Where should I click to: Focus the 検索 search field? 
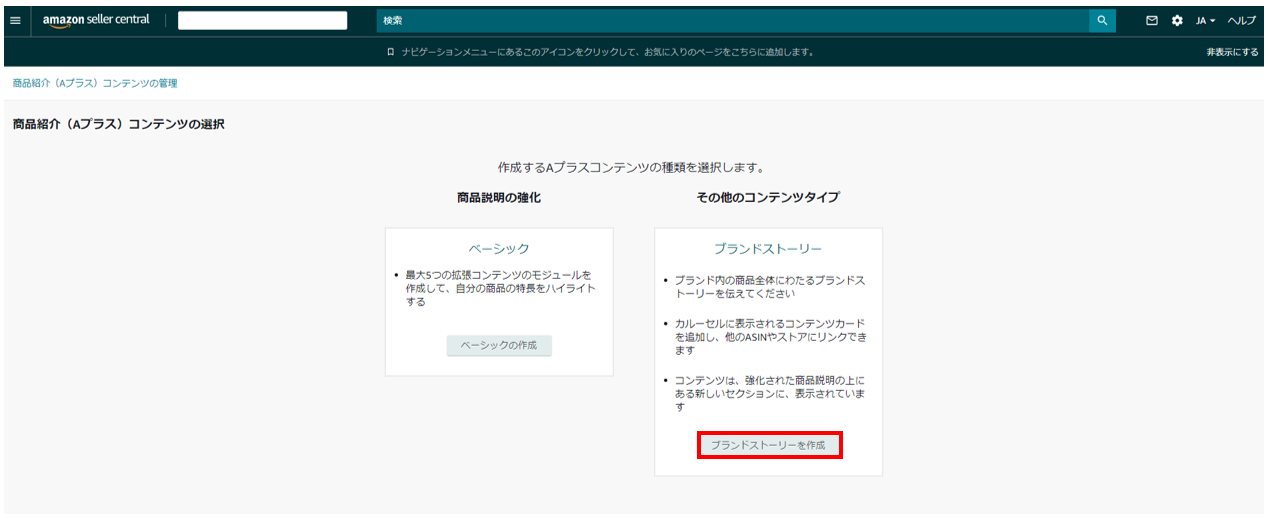tap(732, 20)
